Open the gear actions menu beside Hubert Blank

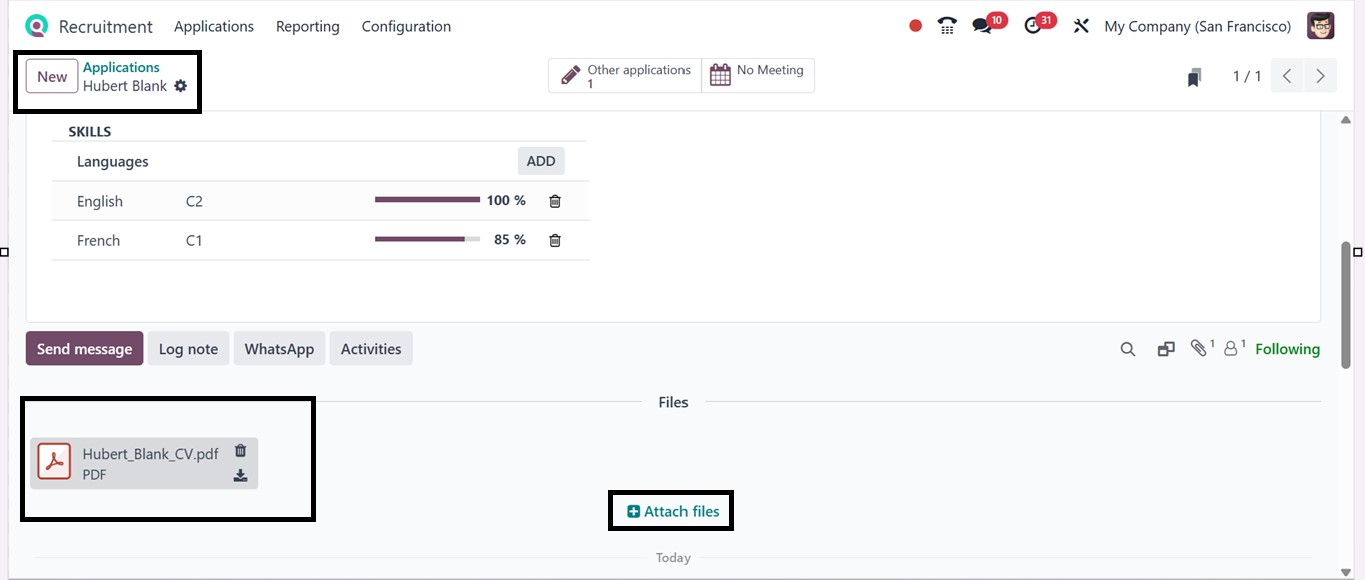180,86
